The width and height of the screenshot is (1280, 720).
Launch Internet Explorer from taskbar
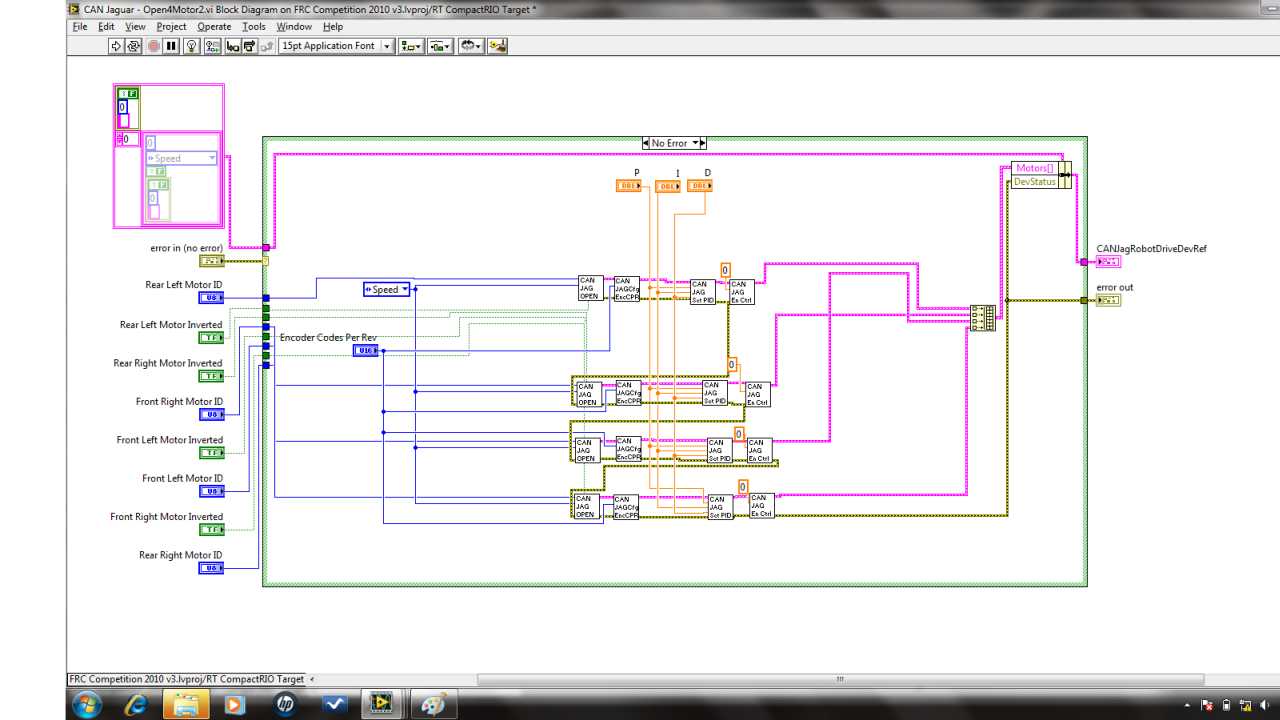136,704
